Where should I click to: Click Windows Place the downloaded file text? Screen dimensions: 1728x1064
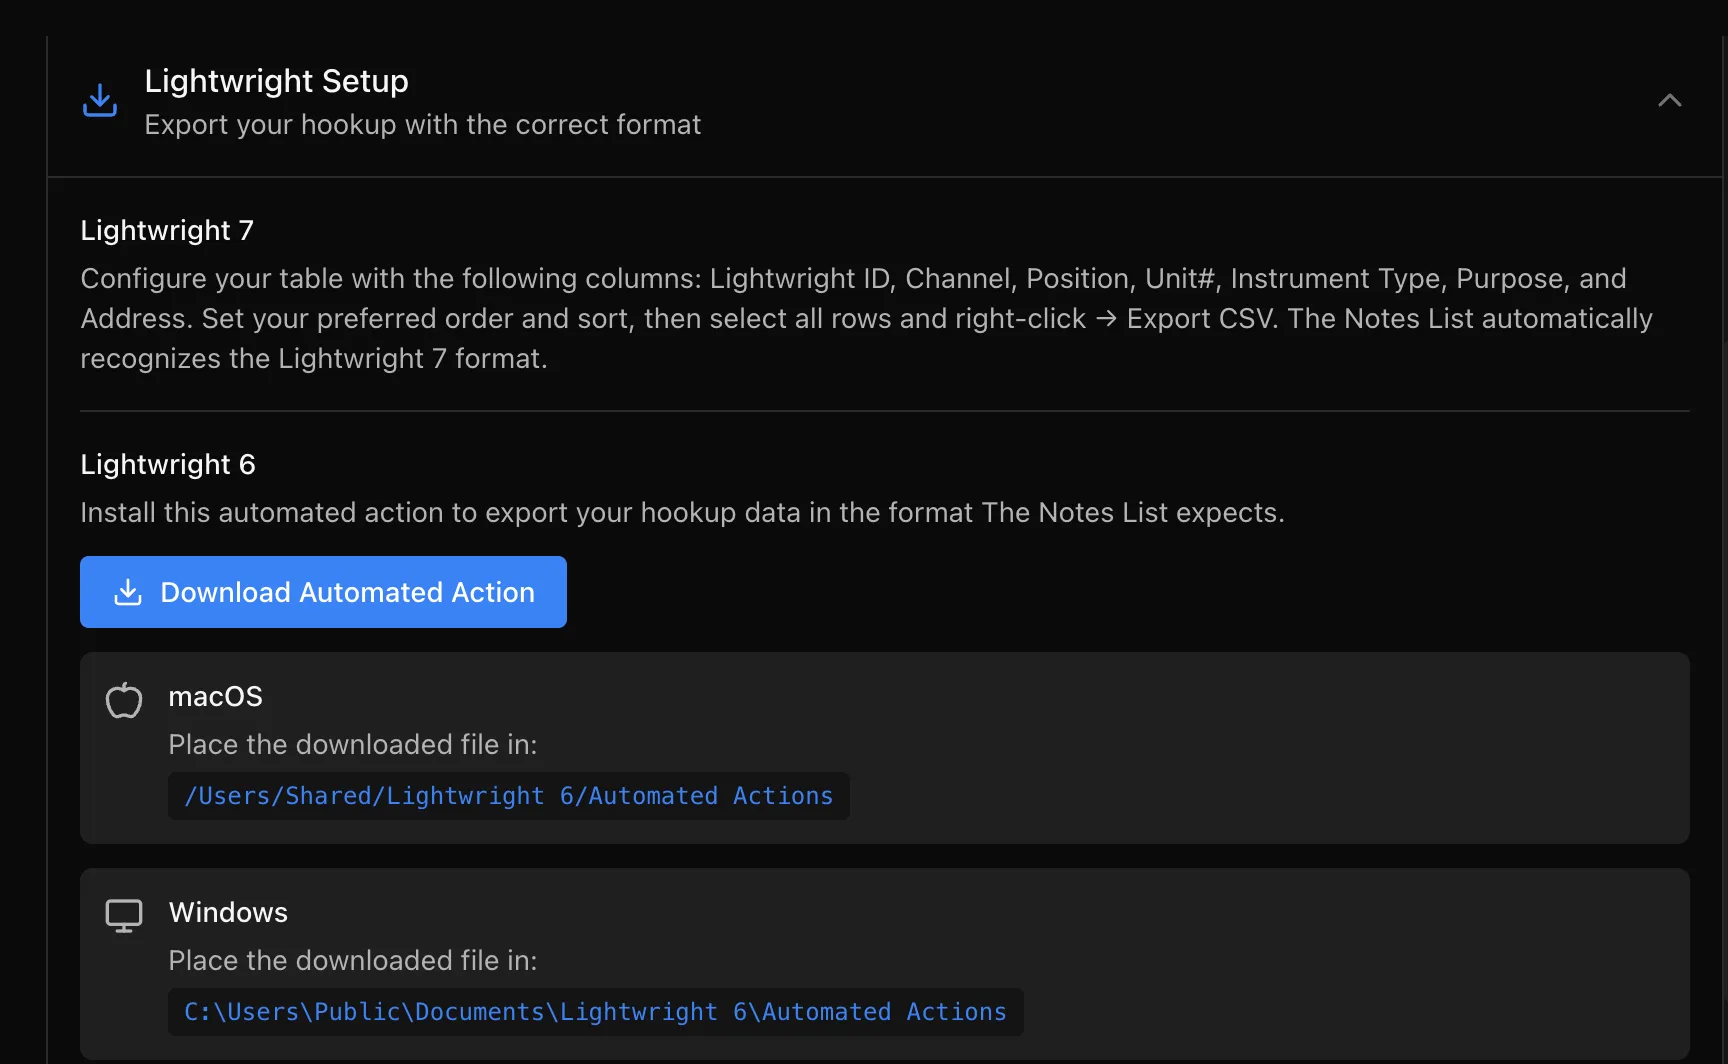click(353, 960)
